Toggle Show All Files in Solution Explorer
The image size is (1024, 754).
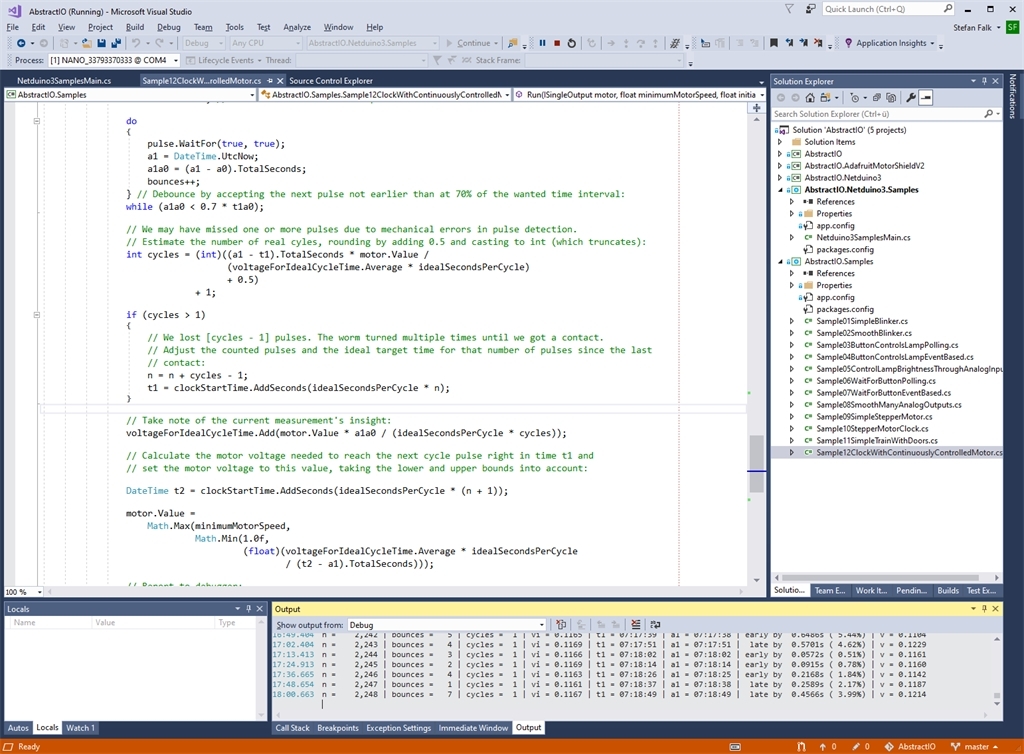click(x=891, y=98)
